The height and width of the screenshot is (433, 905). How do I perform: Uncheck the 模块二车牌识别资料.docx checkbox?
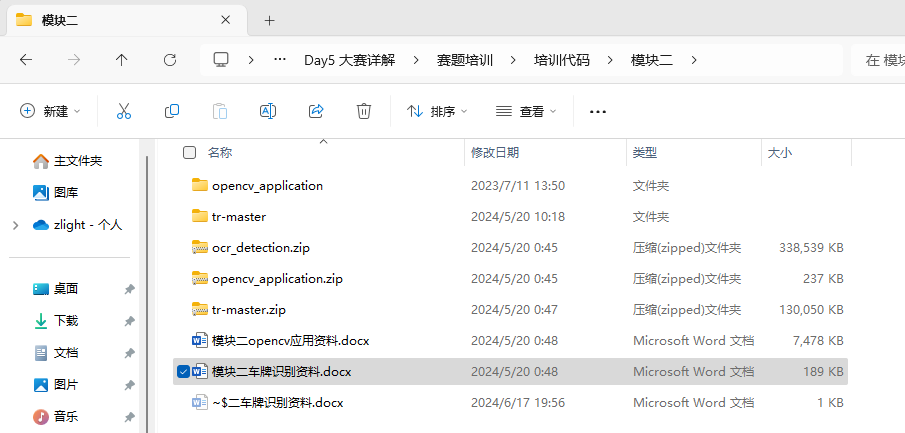(x=183, y=372)
